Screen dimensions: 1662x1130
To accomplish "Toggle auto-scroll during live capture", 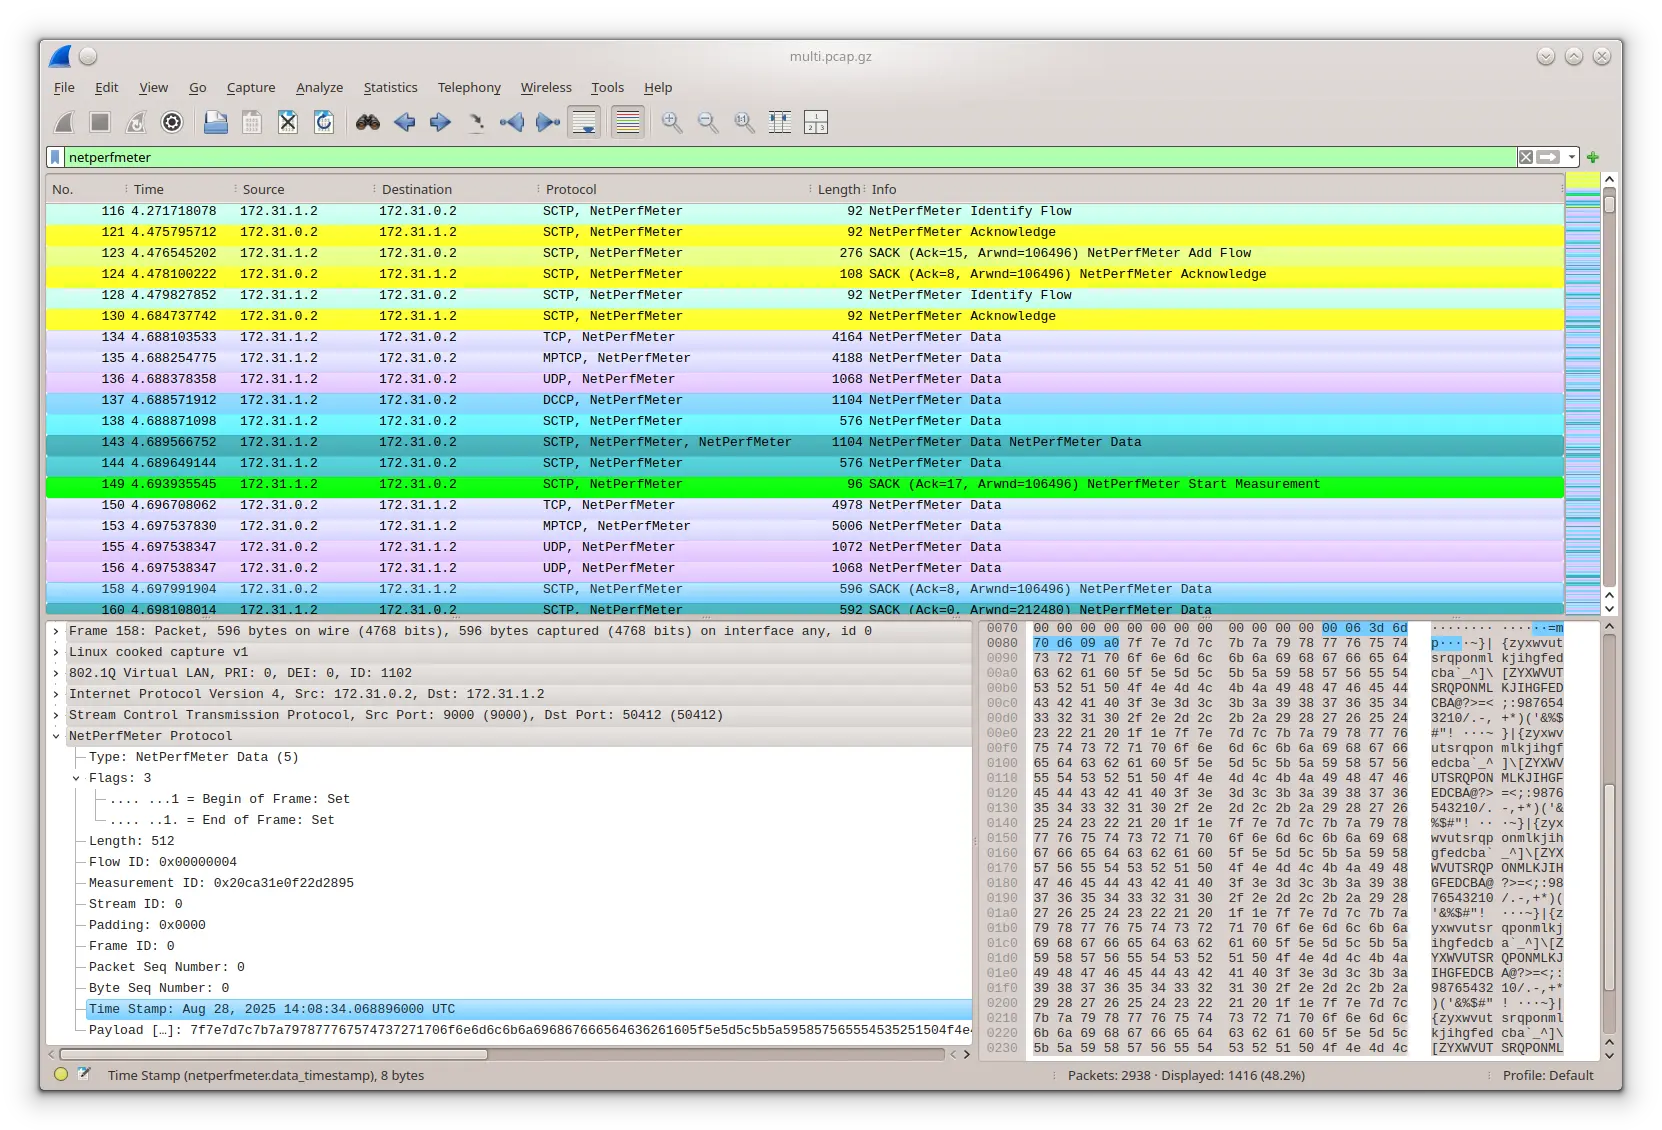I will pyautogui.click(x=584, y=122).
